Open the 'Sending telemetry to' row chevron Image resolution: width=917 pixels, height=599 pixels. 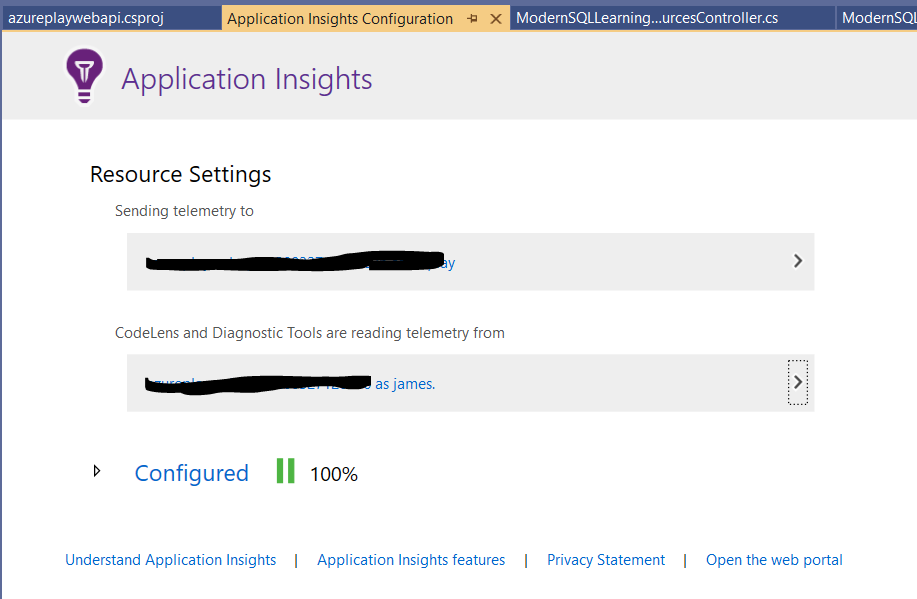point(797,261)
